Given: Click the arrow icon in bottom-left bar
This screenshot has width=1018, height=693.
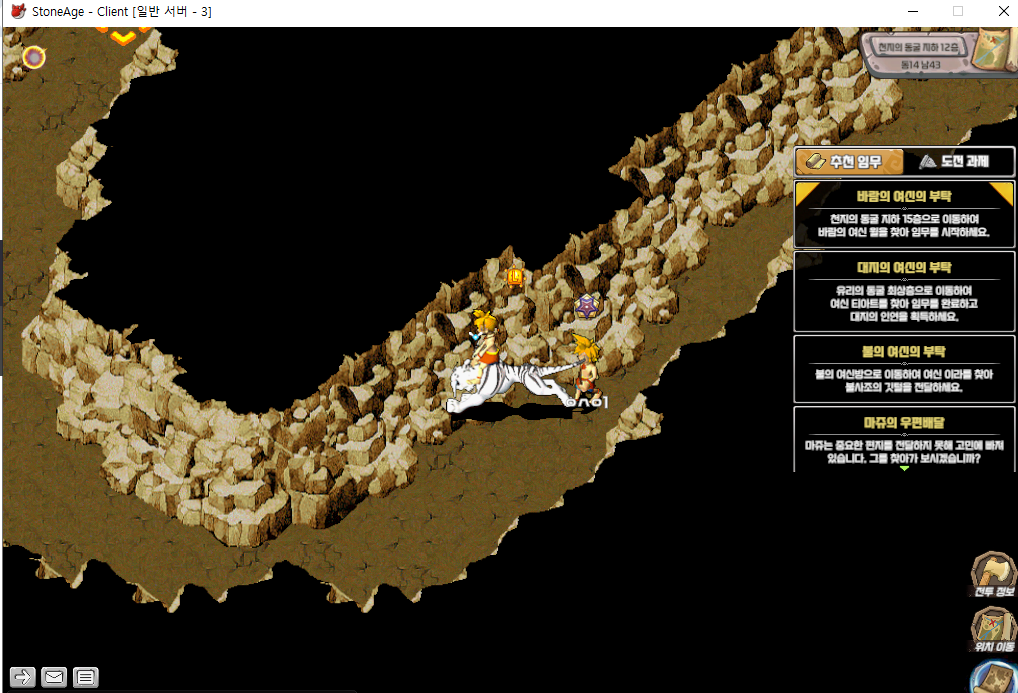Looking at the screenshot, I should (23, 677).
